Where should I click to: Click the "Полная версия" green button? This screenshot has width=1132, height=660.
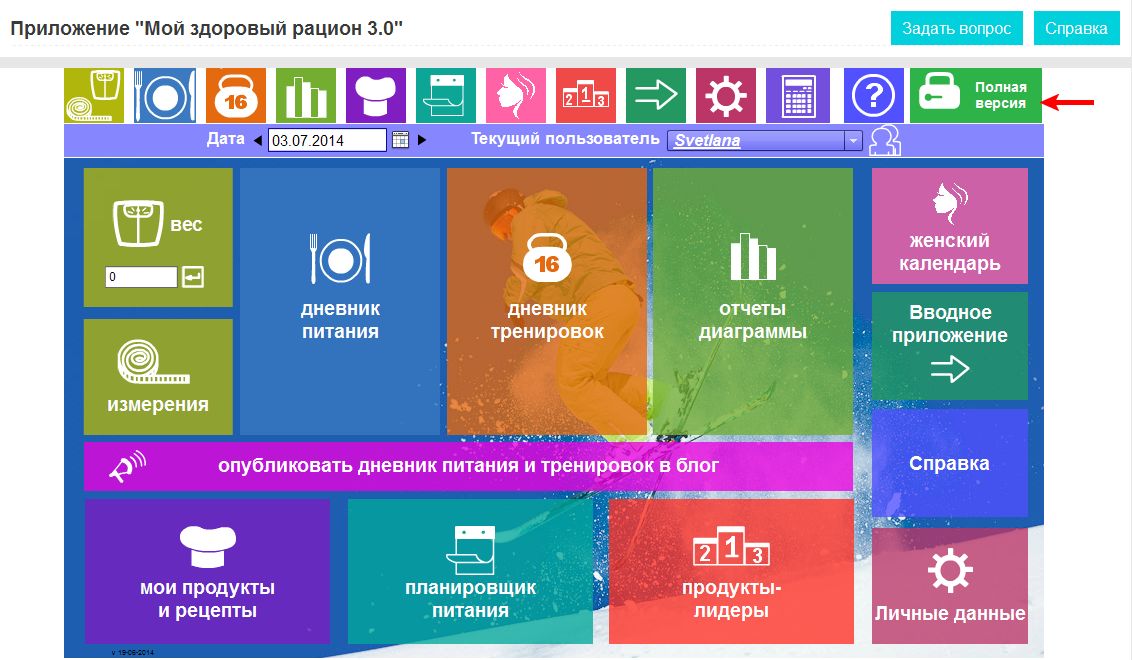coord(976,95)
